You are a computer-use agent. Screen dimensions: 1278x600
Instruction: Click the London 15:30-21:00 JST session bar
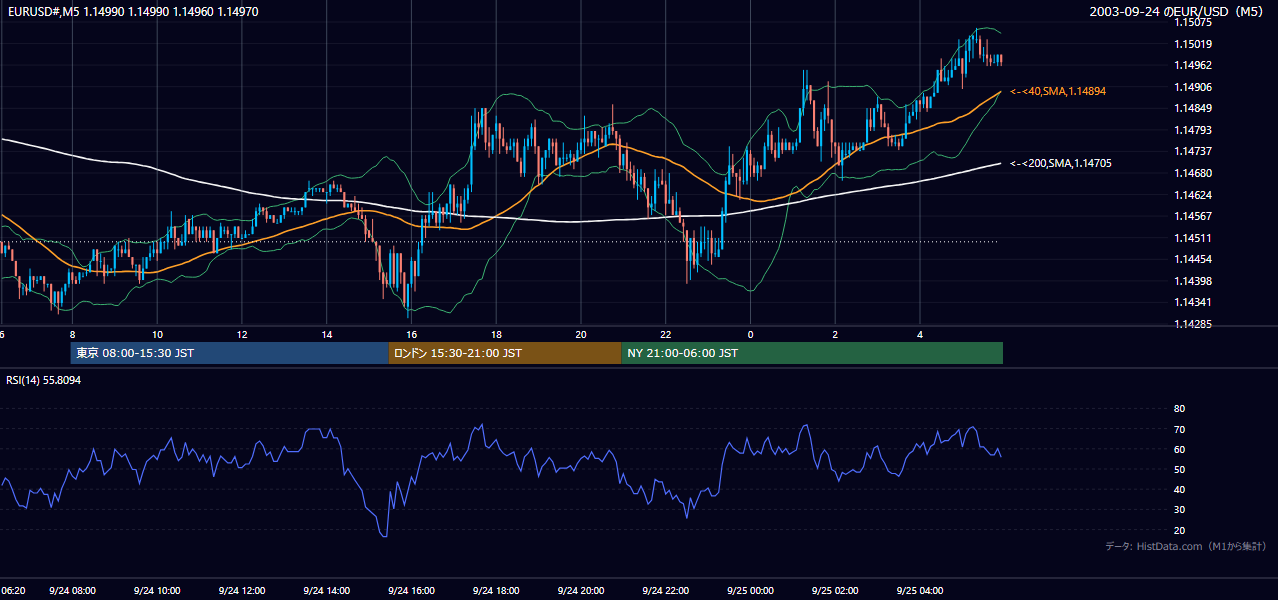[x=505, y=353]
